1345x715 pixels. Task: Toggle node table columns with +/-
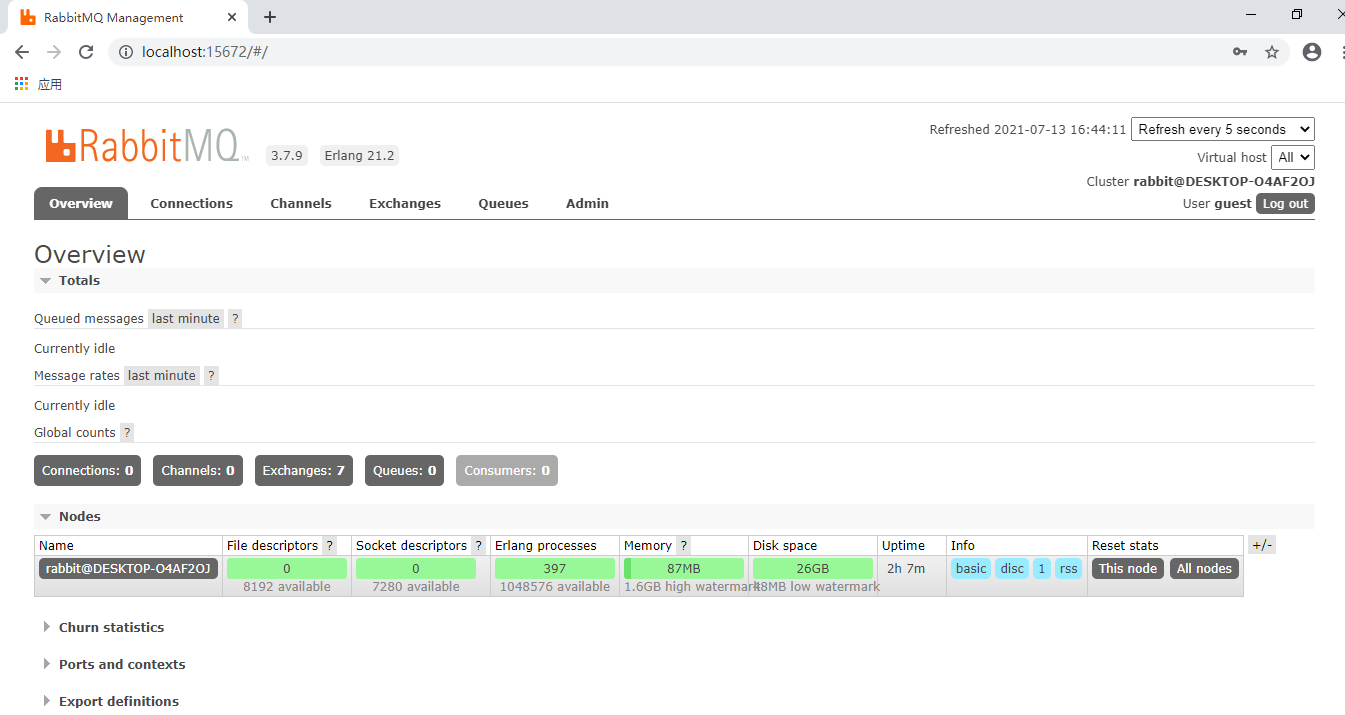[x=1262, y=545]
